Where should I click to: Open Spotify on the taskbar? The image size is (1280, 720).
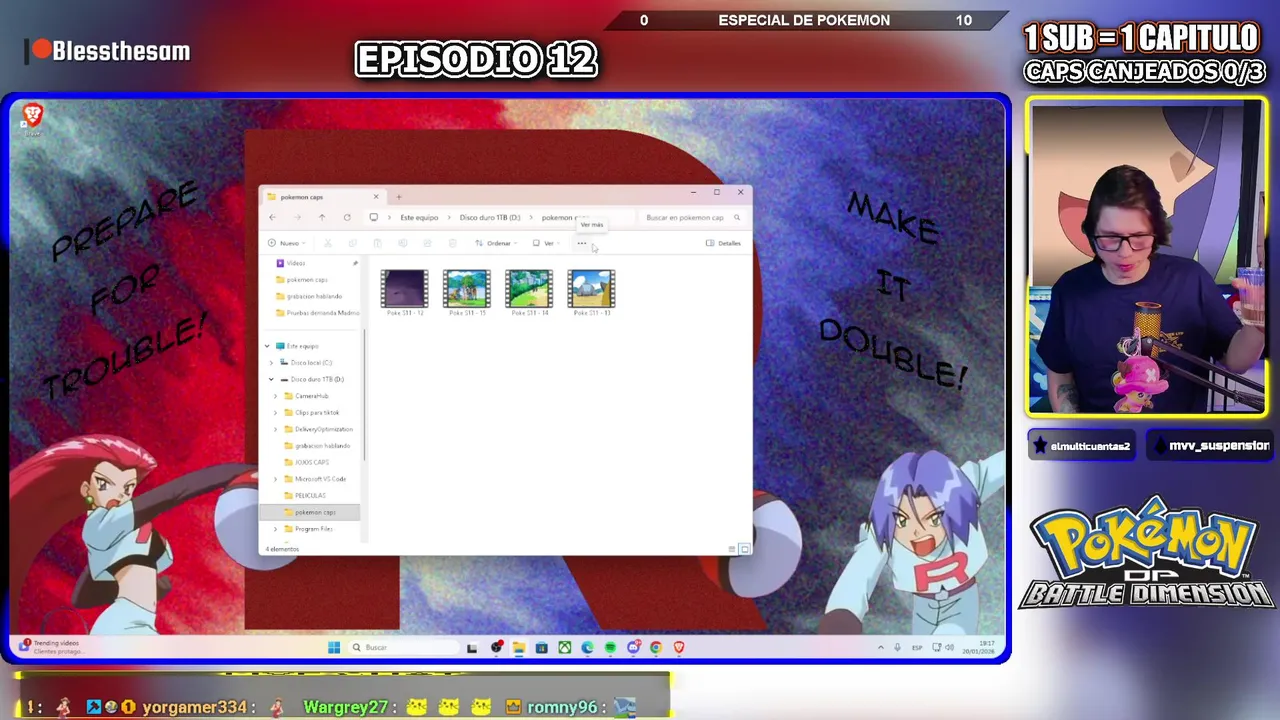click(x=610, y=647)
